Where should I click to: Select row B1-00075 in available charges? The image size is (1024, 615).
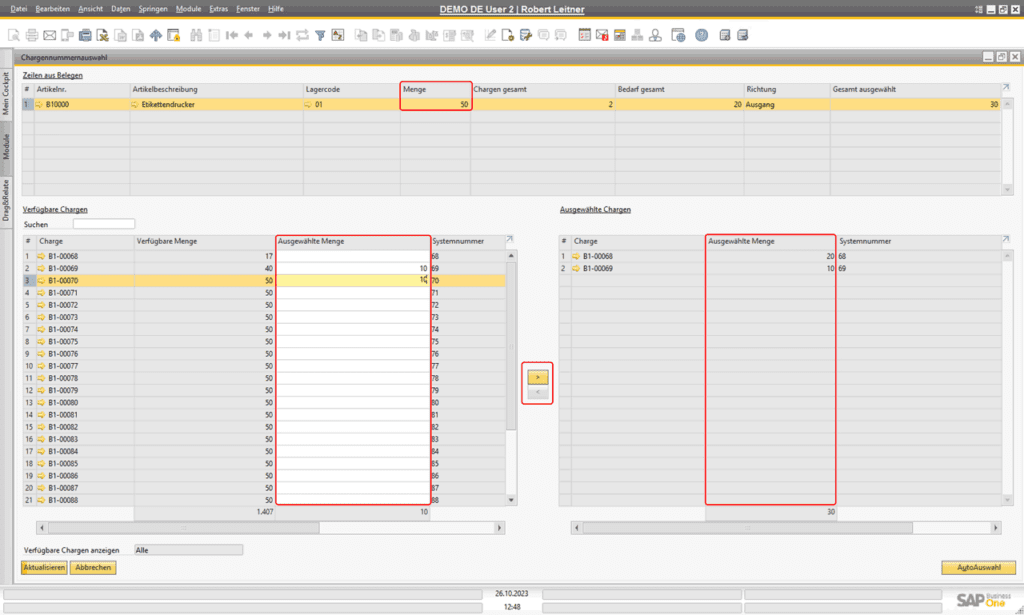pos(263,341)
